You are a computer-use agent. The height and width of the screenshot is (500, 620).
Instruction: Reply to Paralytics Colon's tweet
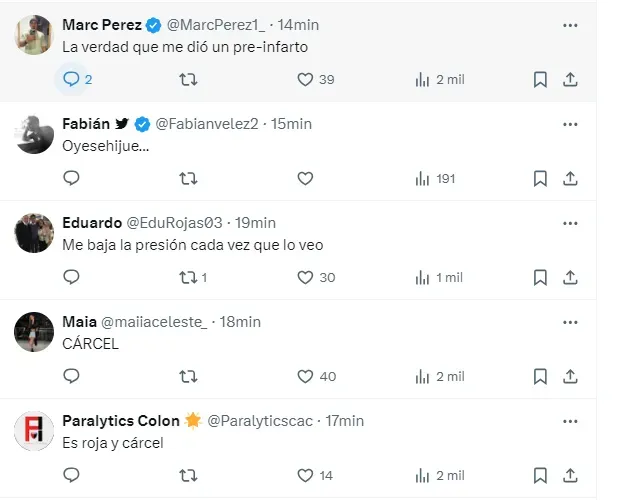pyautogui.click(x=72, y=475)
